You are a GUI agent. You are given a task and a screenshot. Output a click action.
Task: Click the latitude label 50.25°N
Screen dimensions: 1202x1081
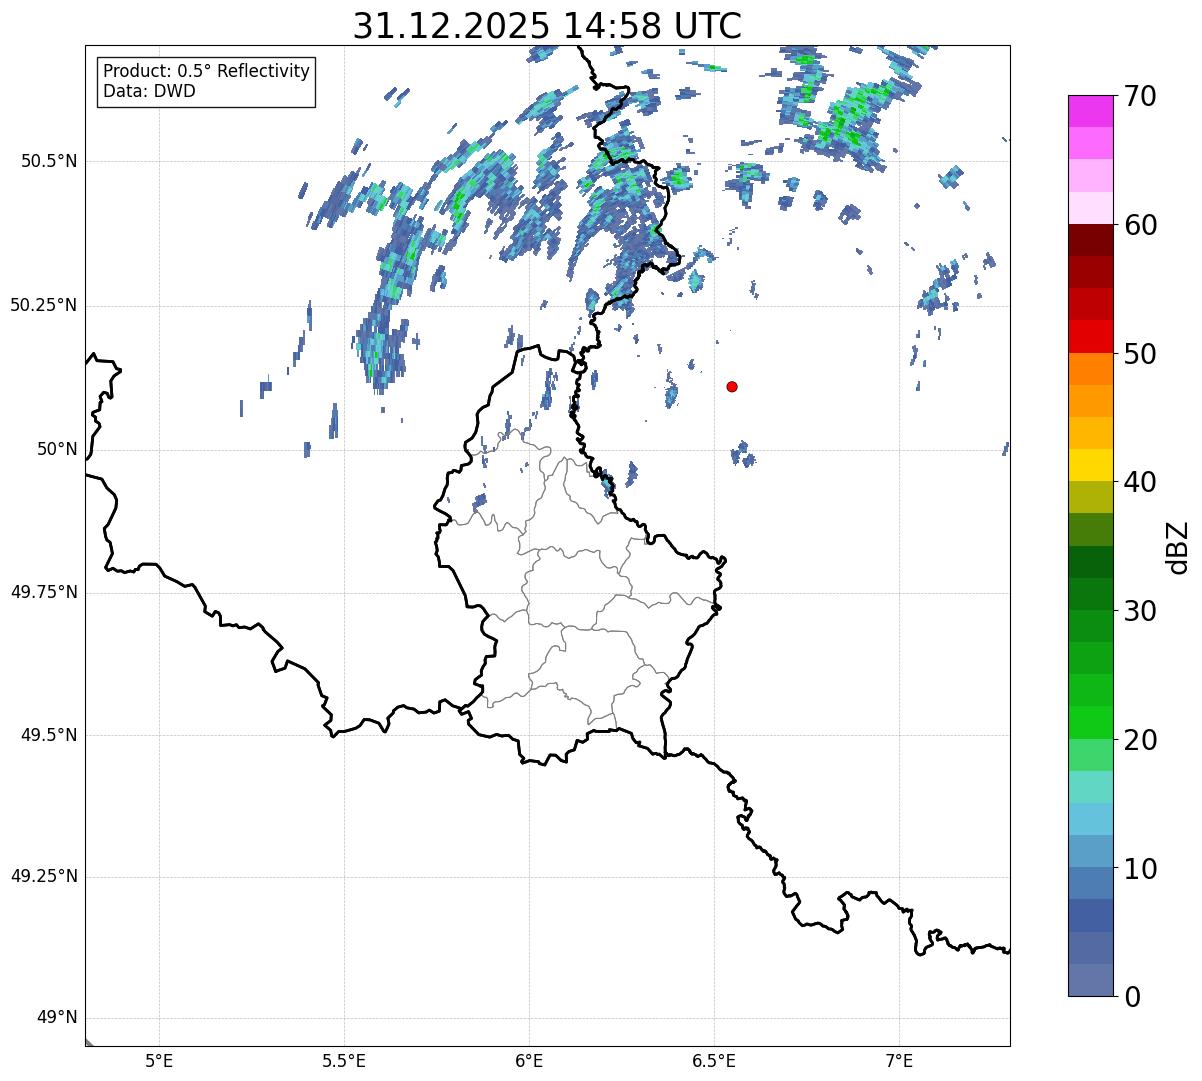click(x=43, y=305)
